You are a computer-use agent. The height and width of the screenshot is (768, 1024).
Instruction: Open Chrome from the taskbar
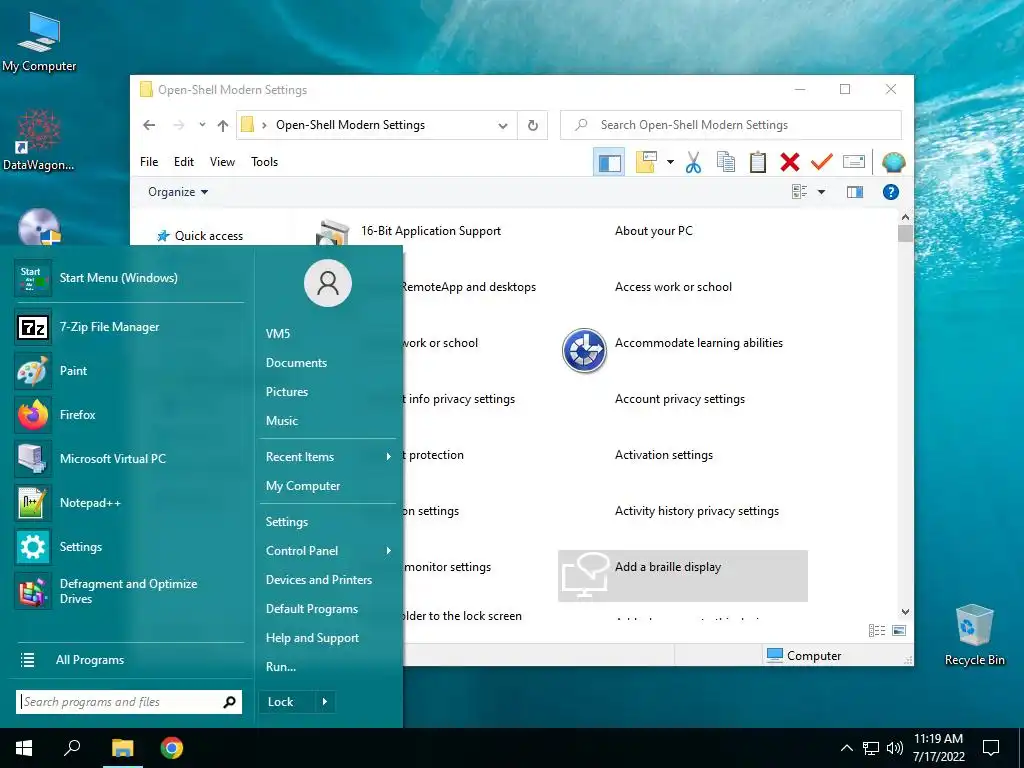click(172, 748)
